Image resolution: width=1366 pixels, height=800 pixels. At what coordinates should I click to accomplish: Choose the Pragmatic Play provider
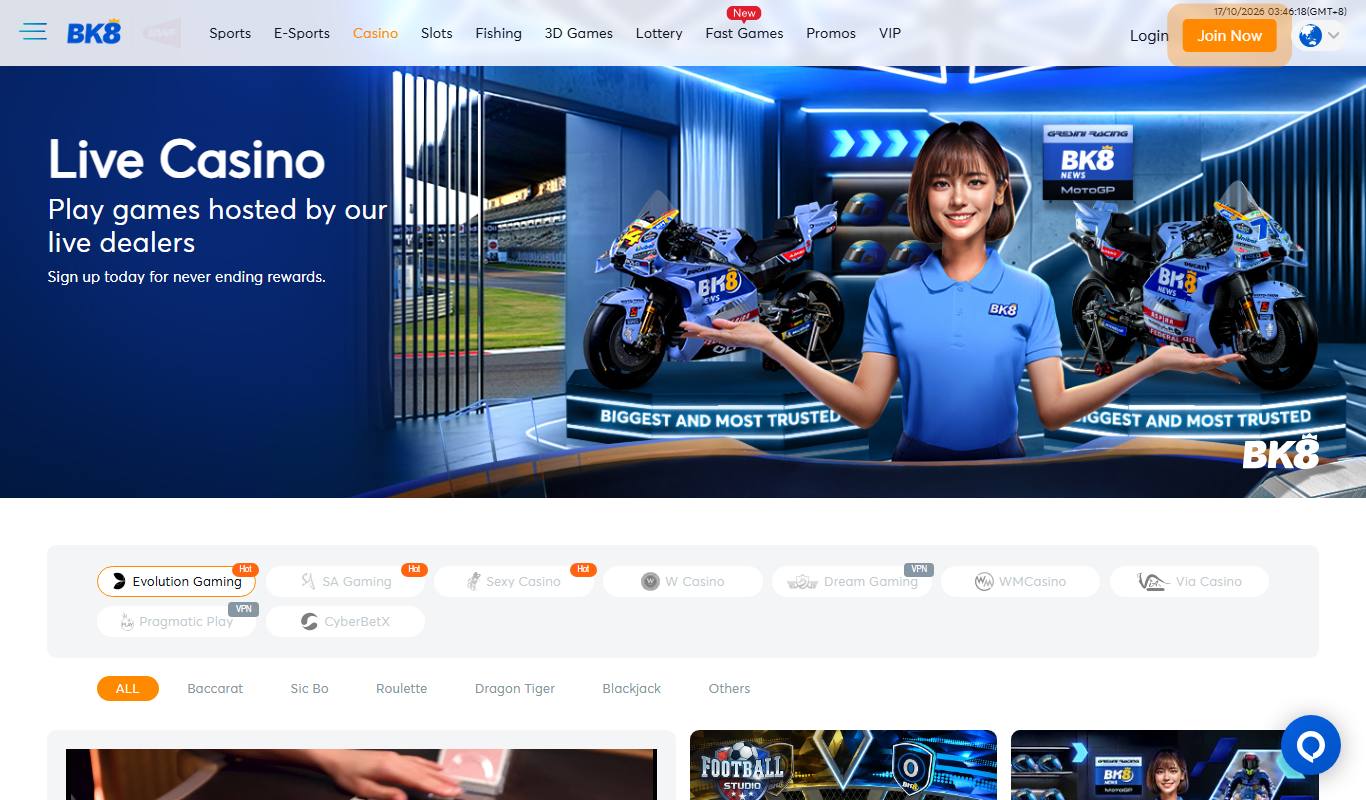(x=176, y=621)
